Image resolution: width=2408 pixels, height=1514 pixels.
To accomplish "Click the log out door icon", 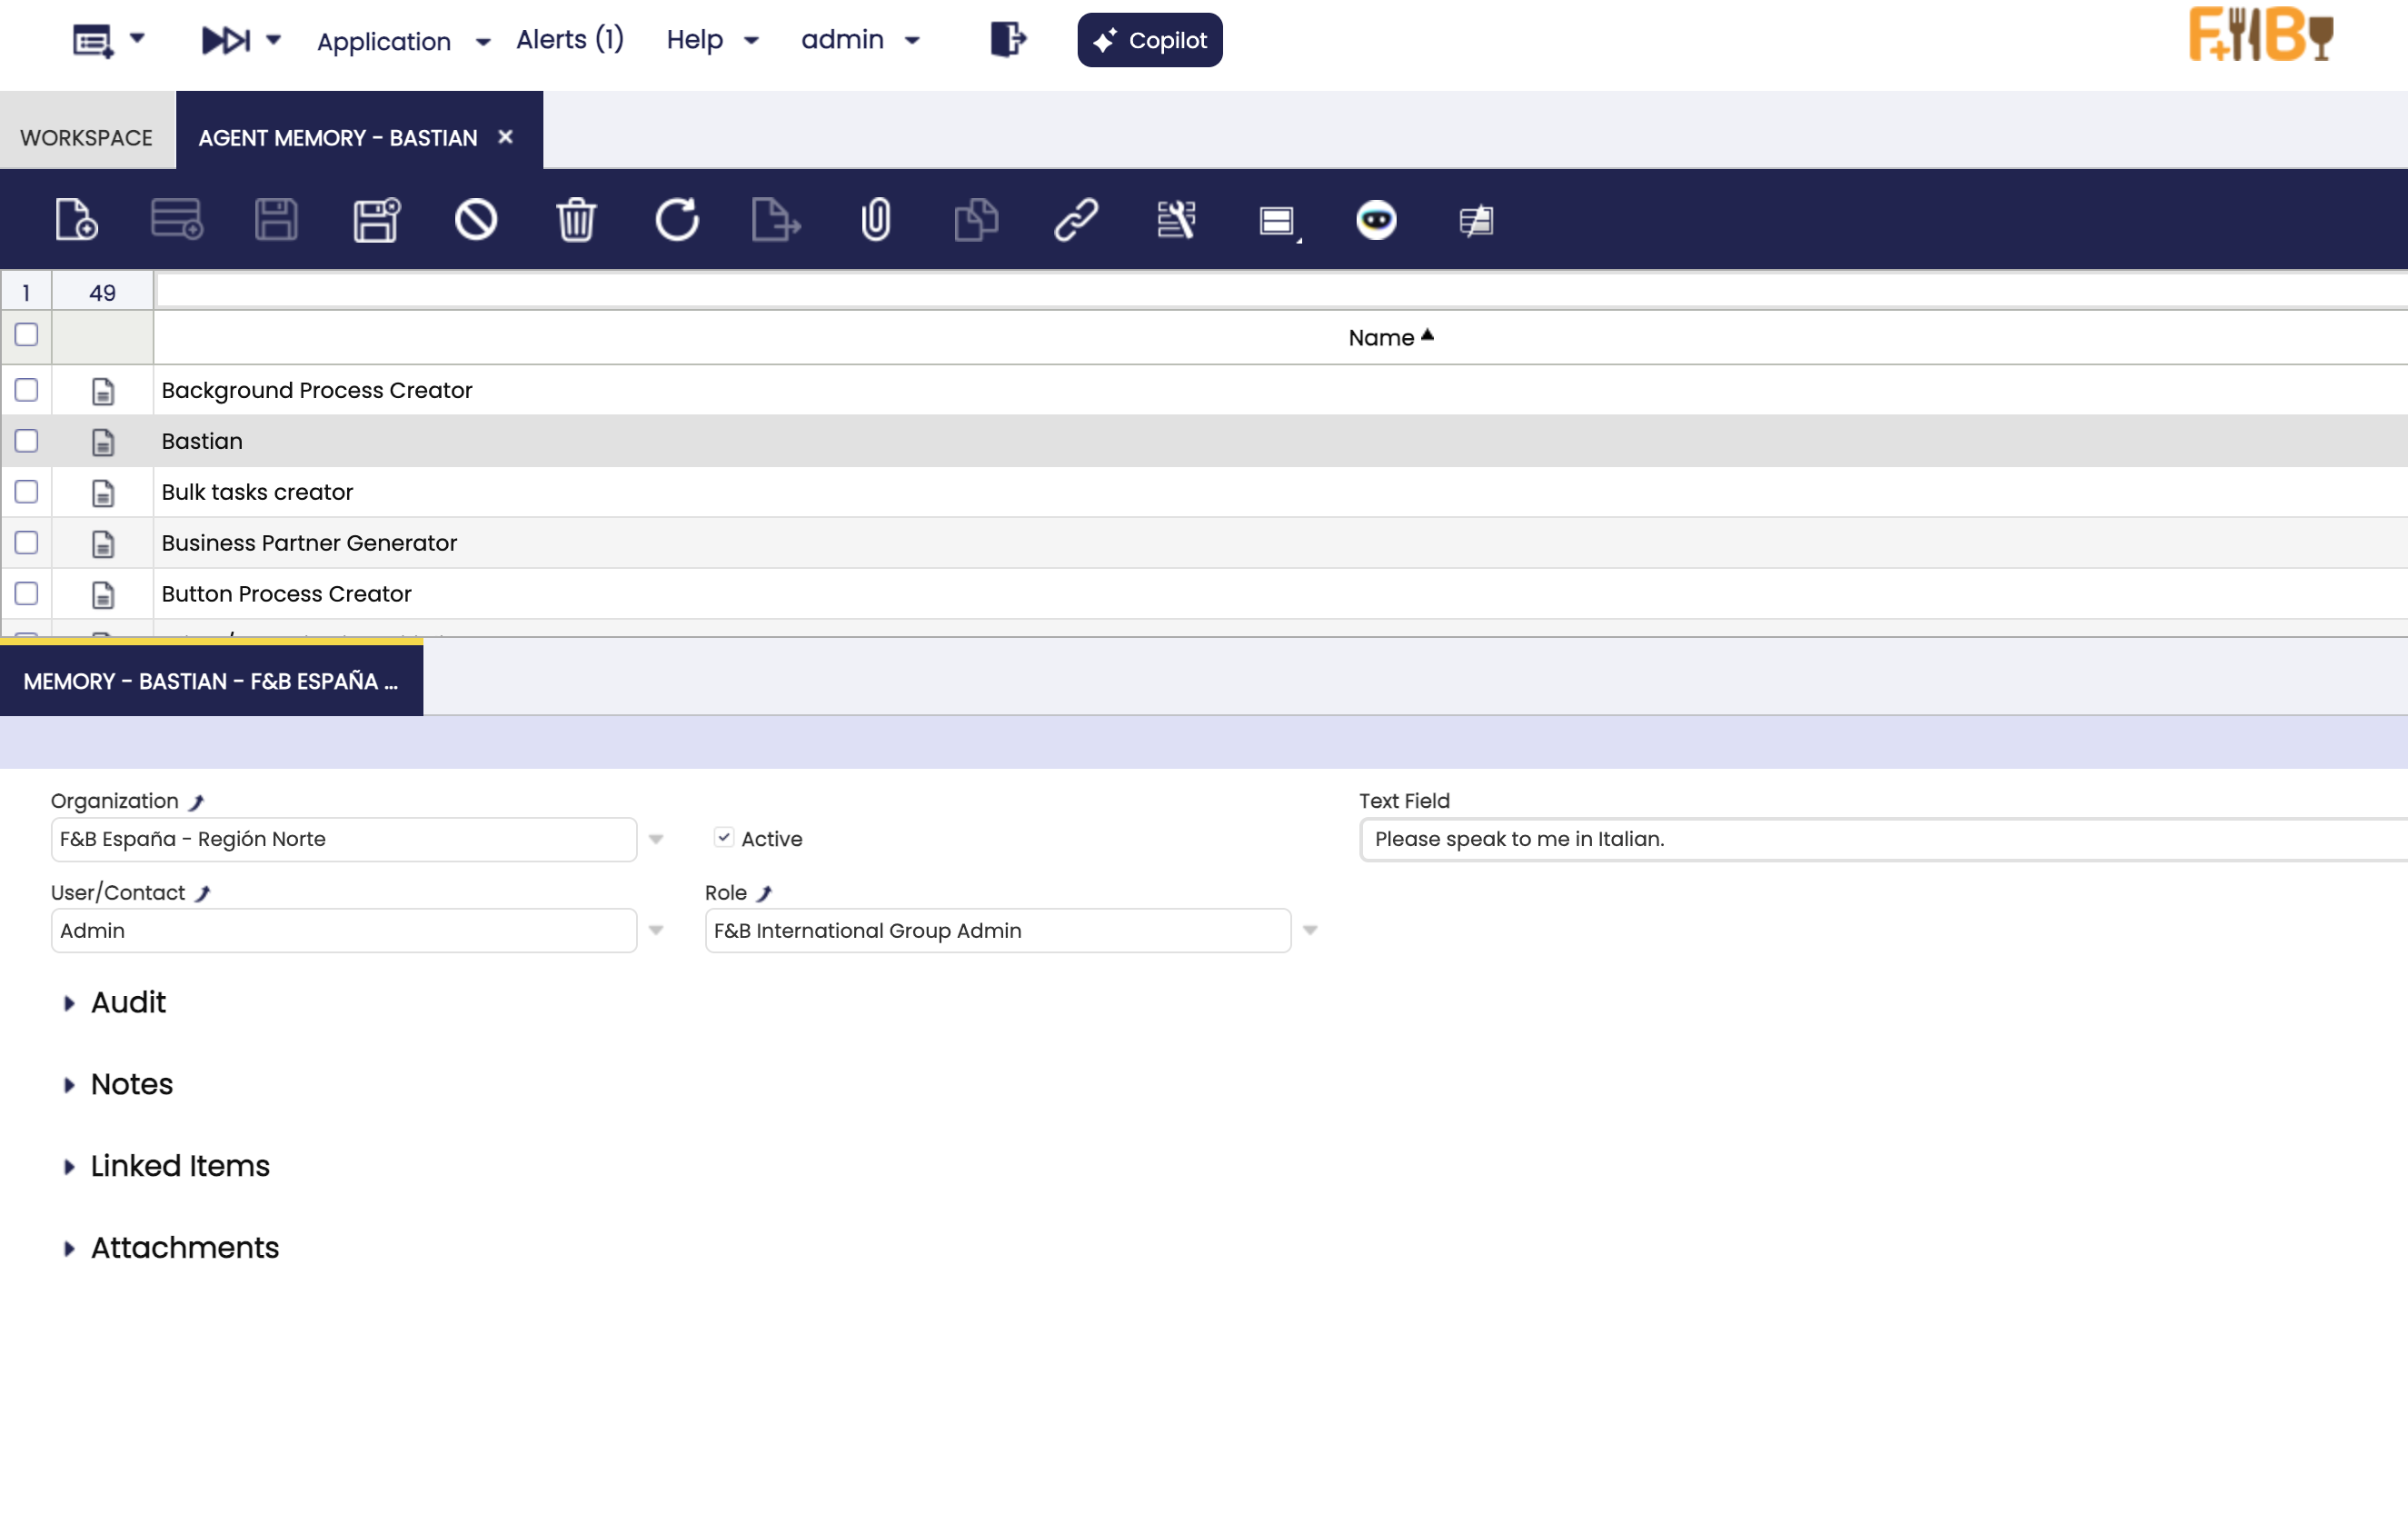I will (x=1007, y=40).
